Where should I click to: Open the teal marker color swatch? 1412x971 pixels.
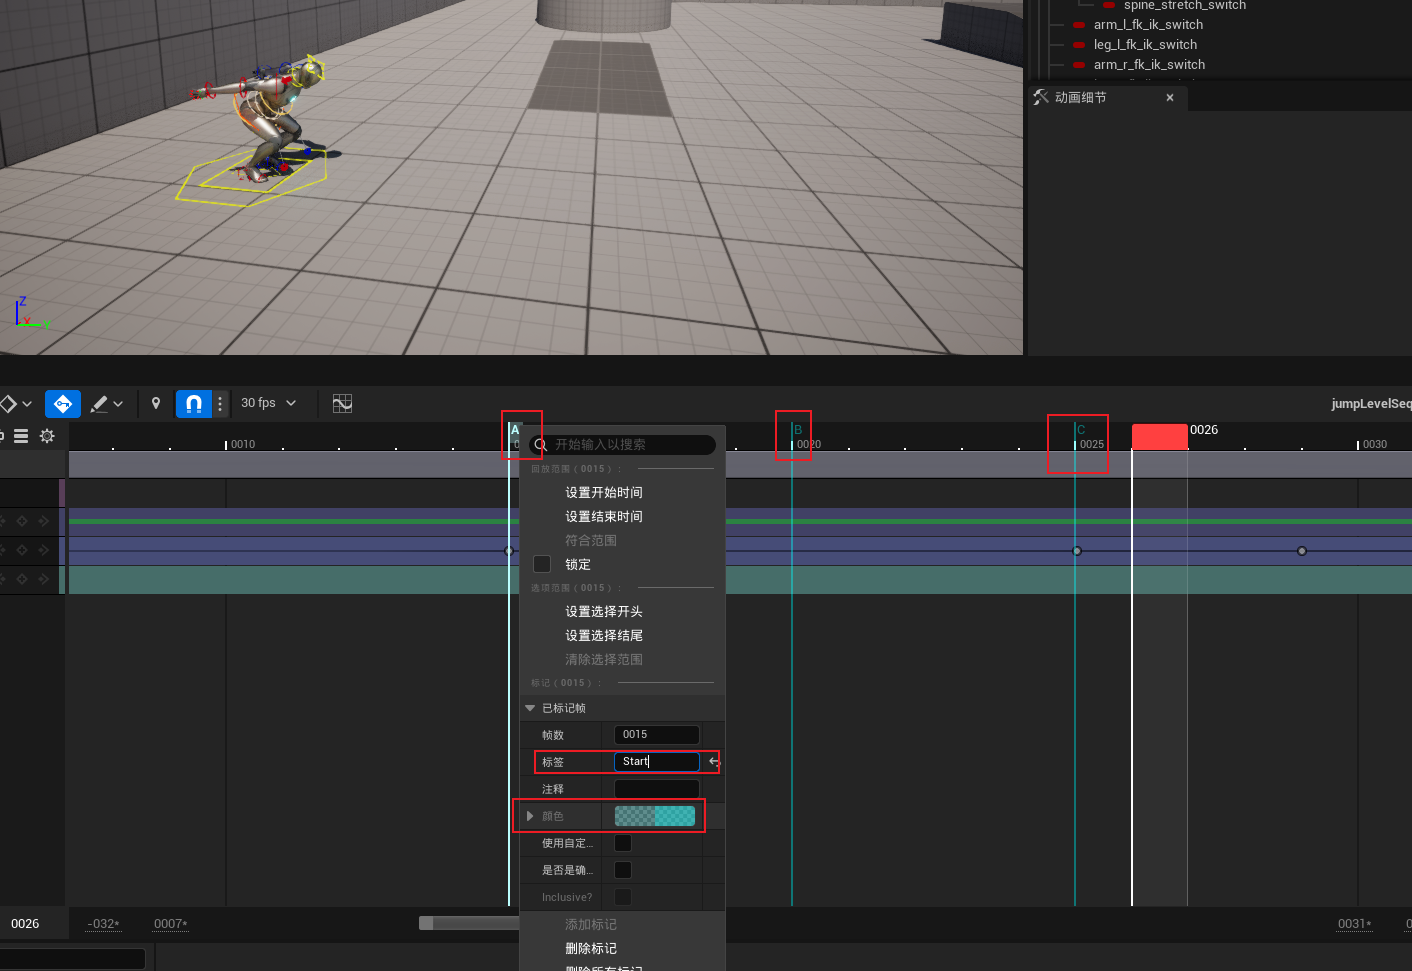point(655,816)
